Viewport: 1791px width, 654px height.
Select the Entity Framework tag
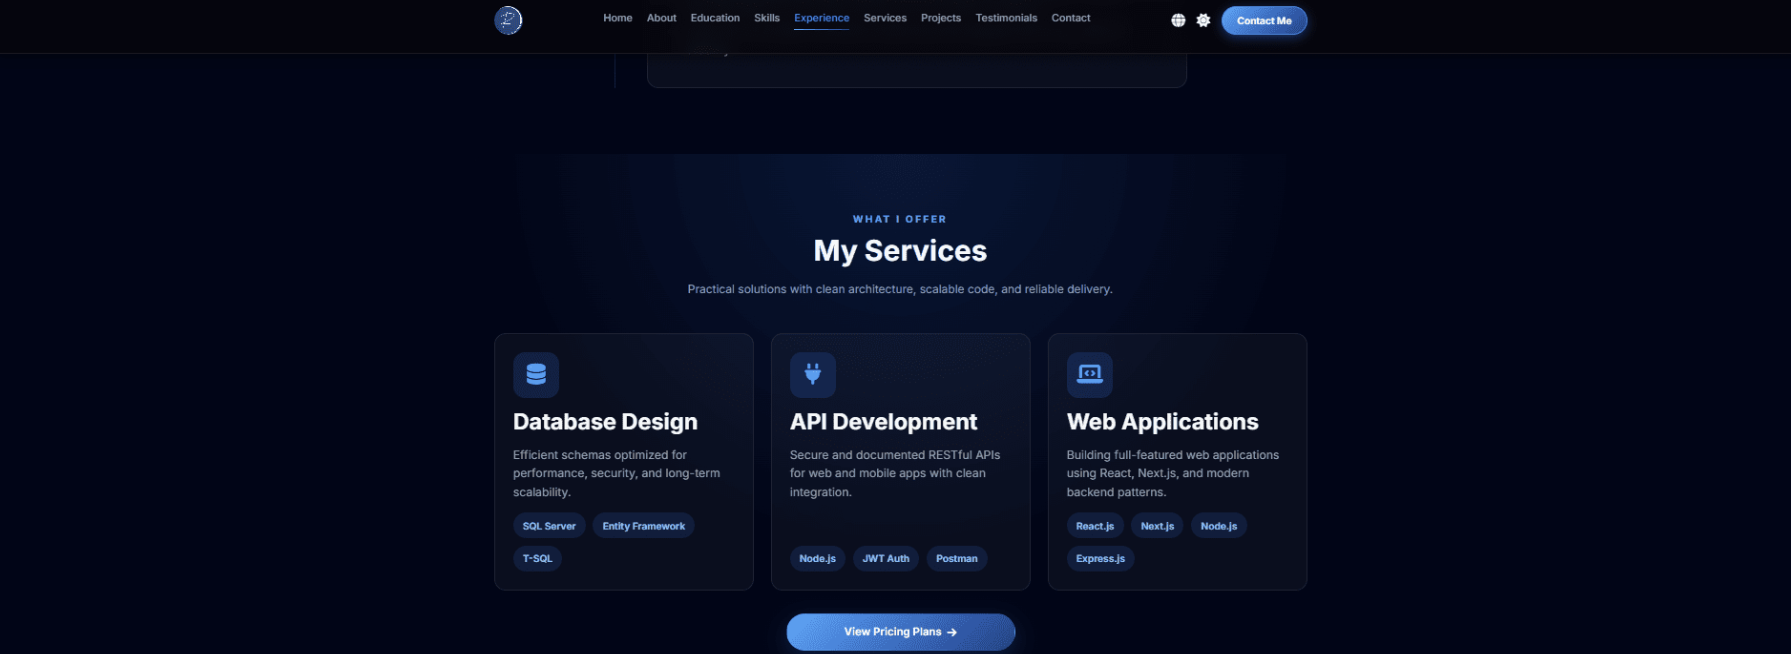tap(643, 526)
